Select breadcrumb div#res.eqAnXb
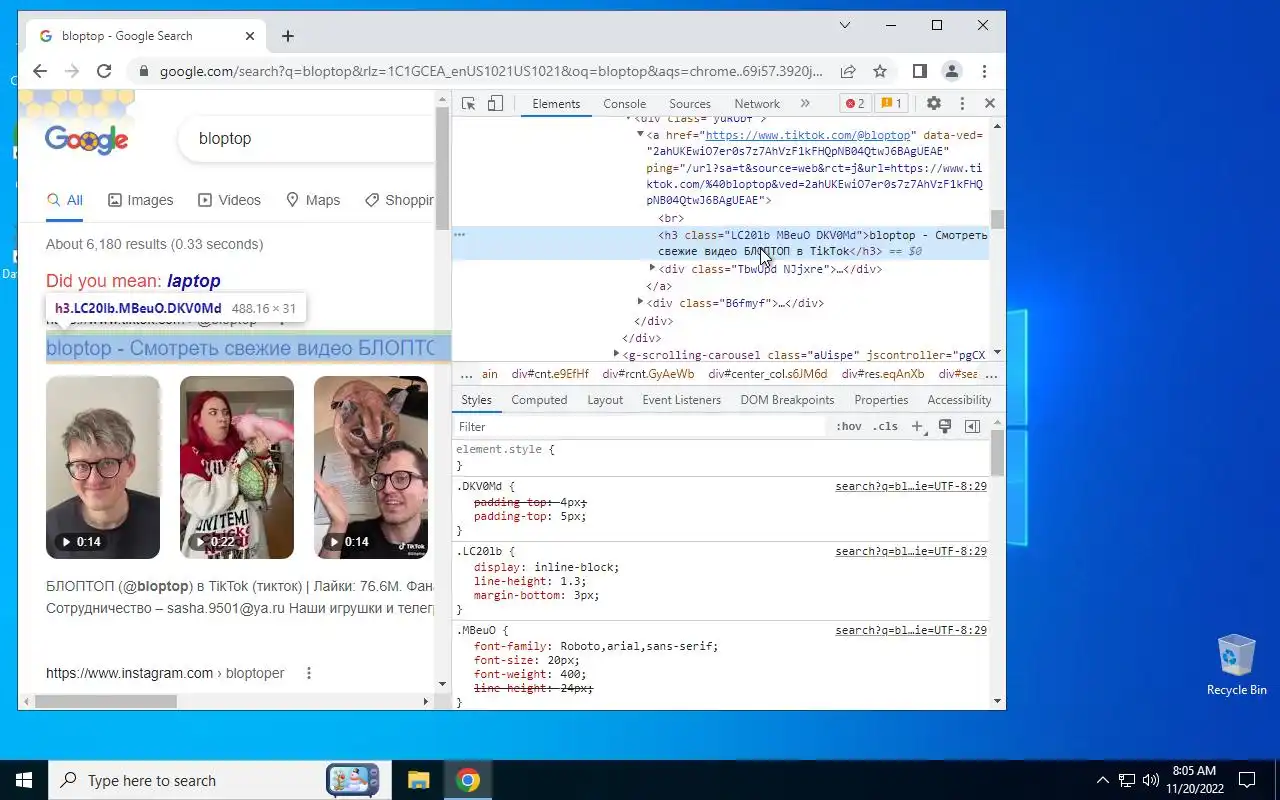The width and height of the screenshot is (1280, 800). pos(883,374)
